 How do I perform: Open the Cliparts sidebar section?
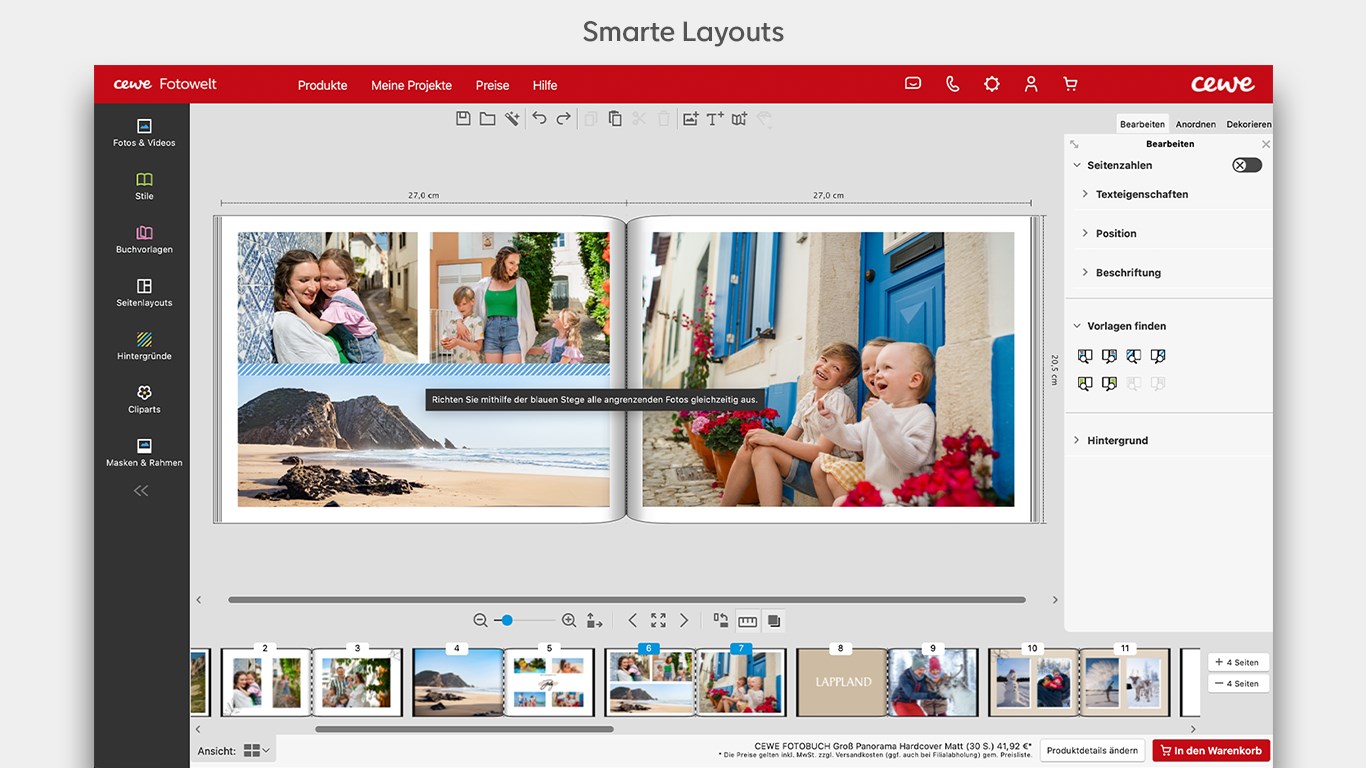tap(144, 399)
